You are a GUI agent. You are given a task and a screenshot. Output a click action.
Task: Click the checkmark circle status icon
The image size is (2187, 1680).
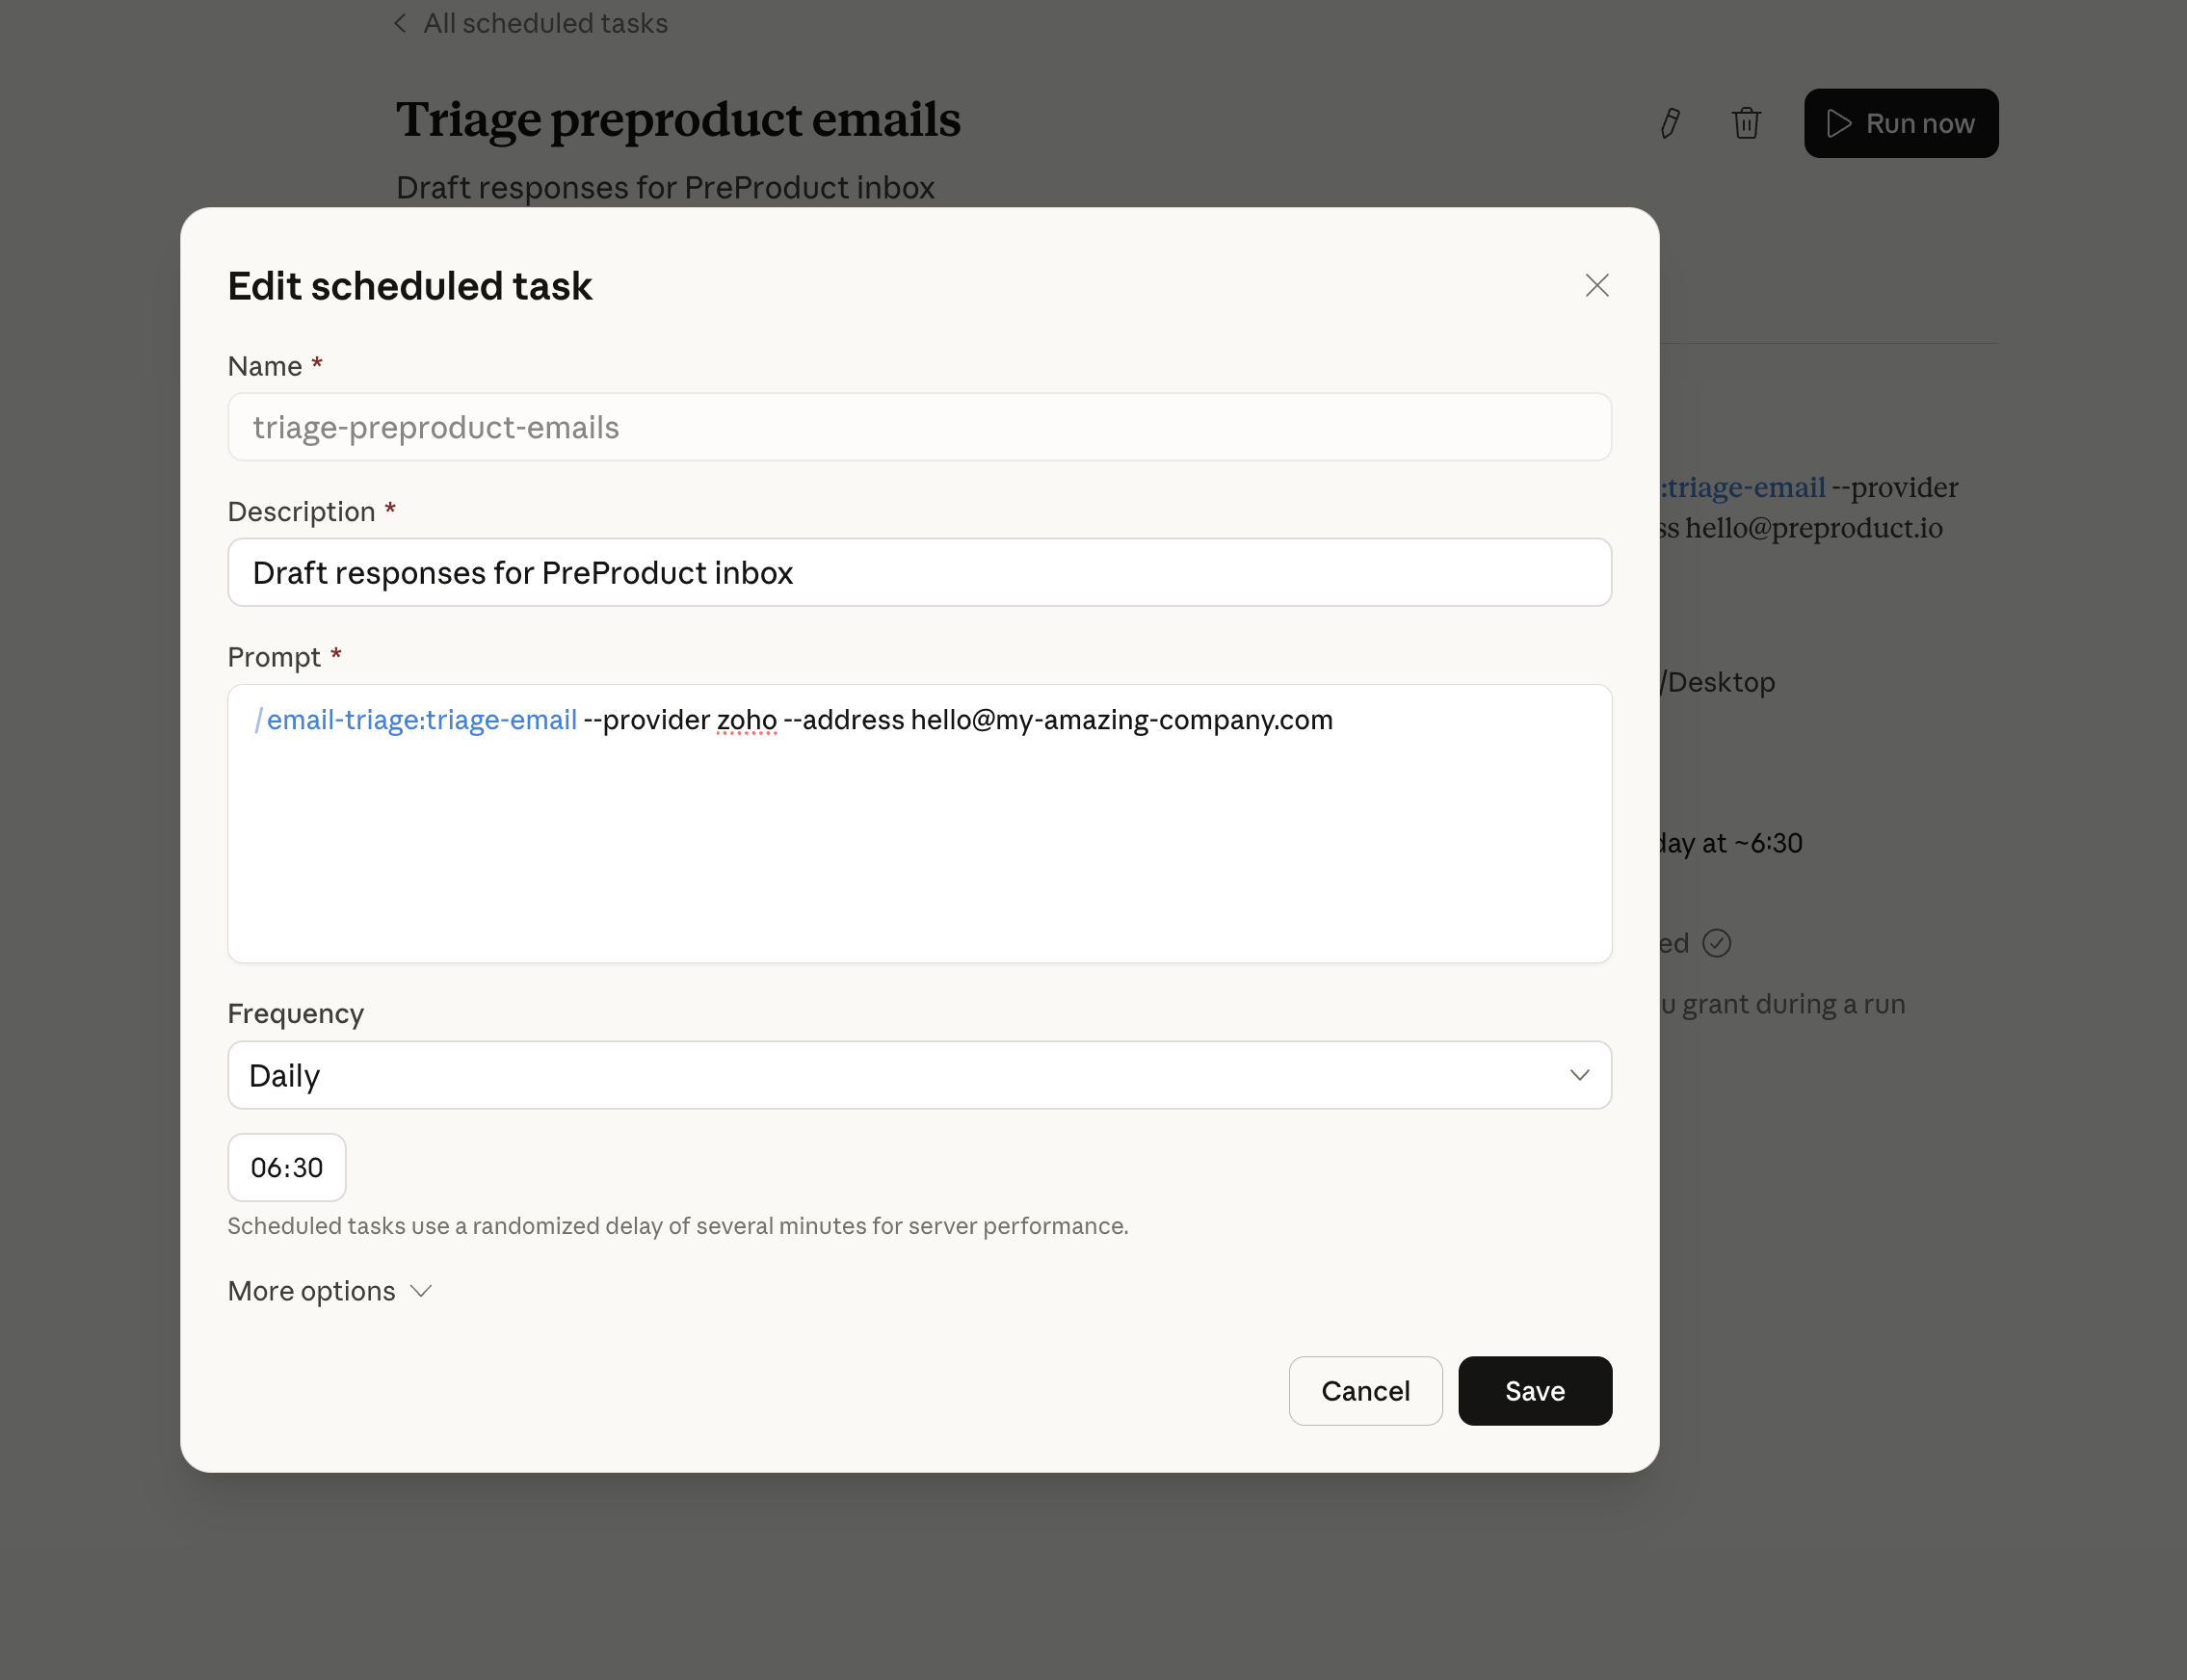(x=1717, y=941)
